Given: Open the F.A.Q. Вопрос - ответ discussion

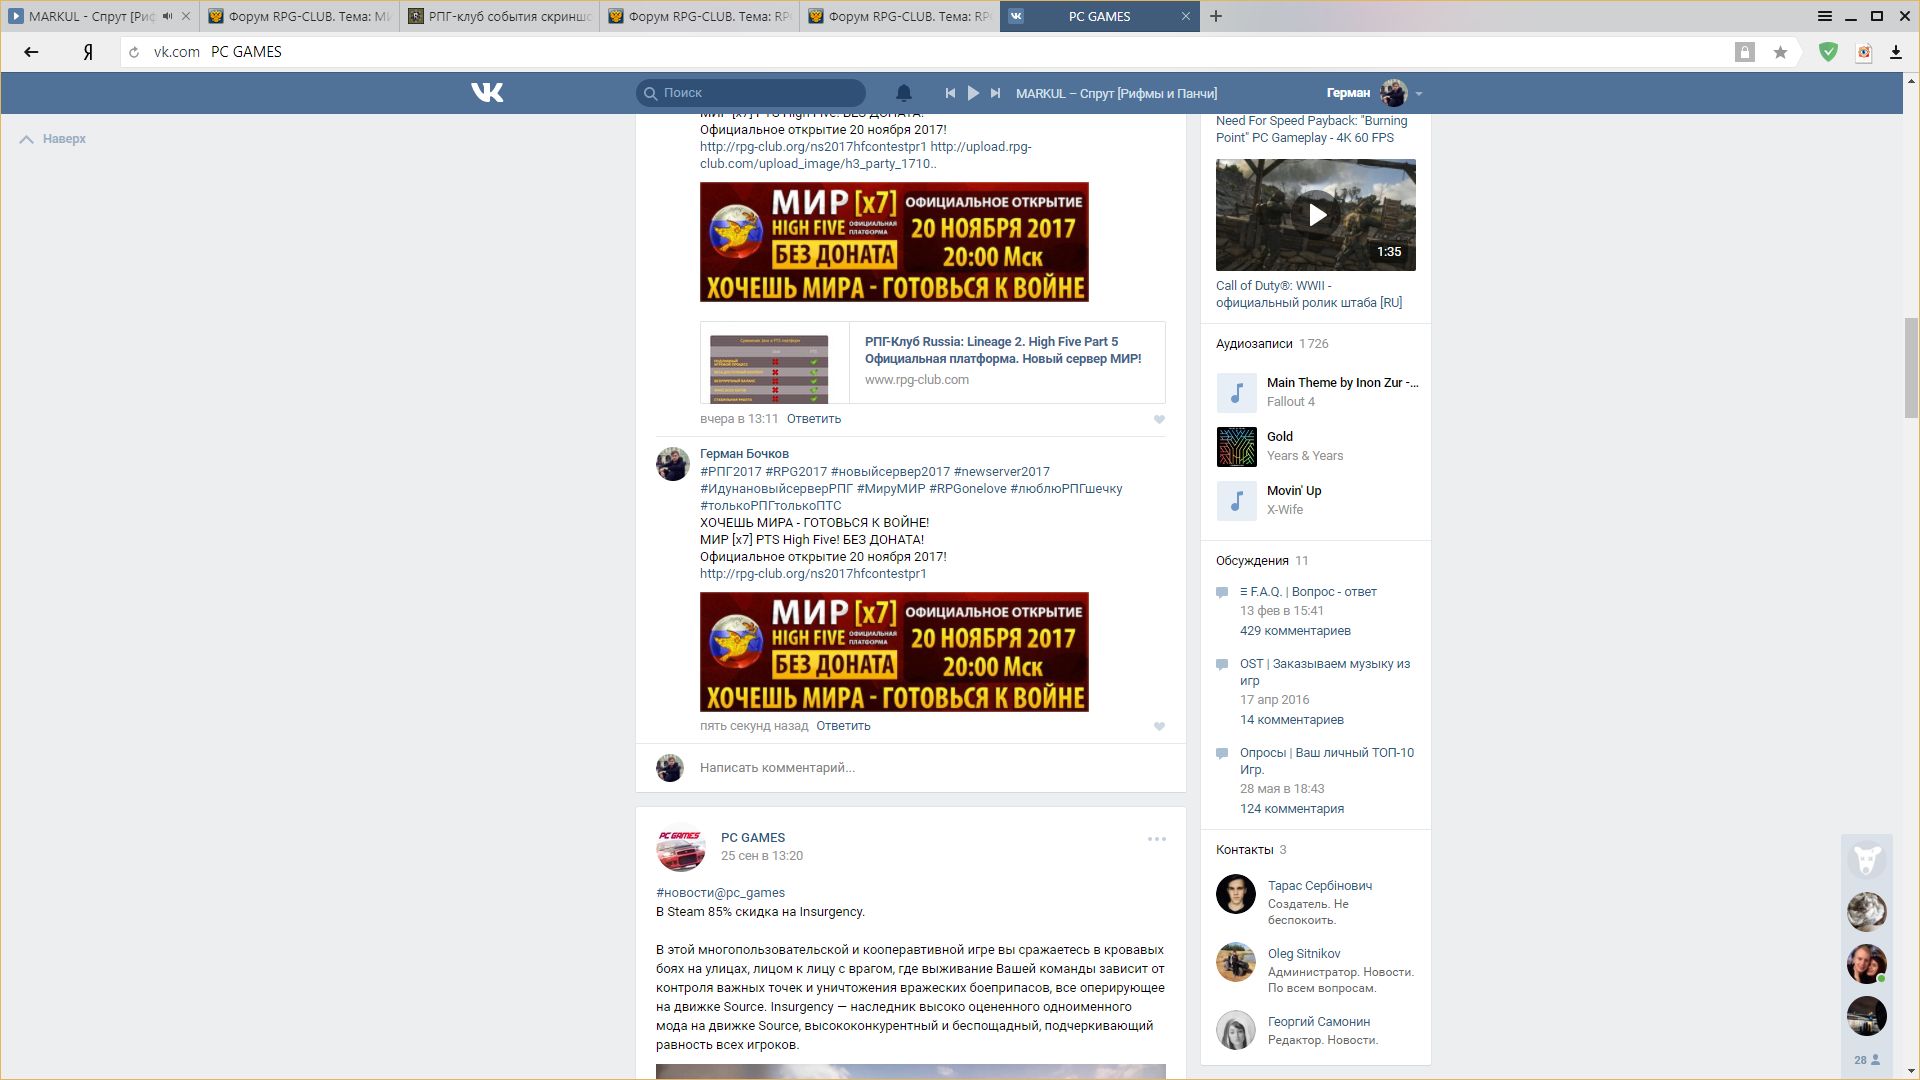Looking at the screenshot, I should [1308, 592].
